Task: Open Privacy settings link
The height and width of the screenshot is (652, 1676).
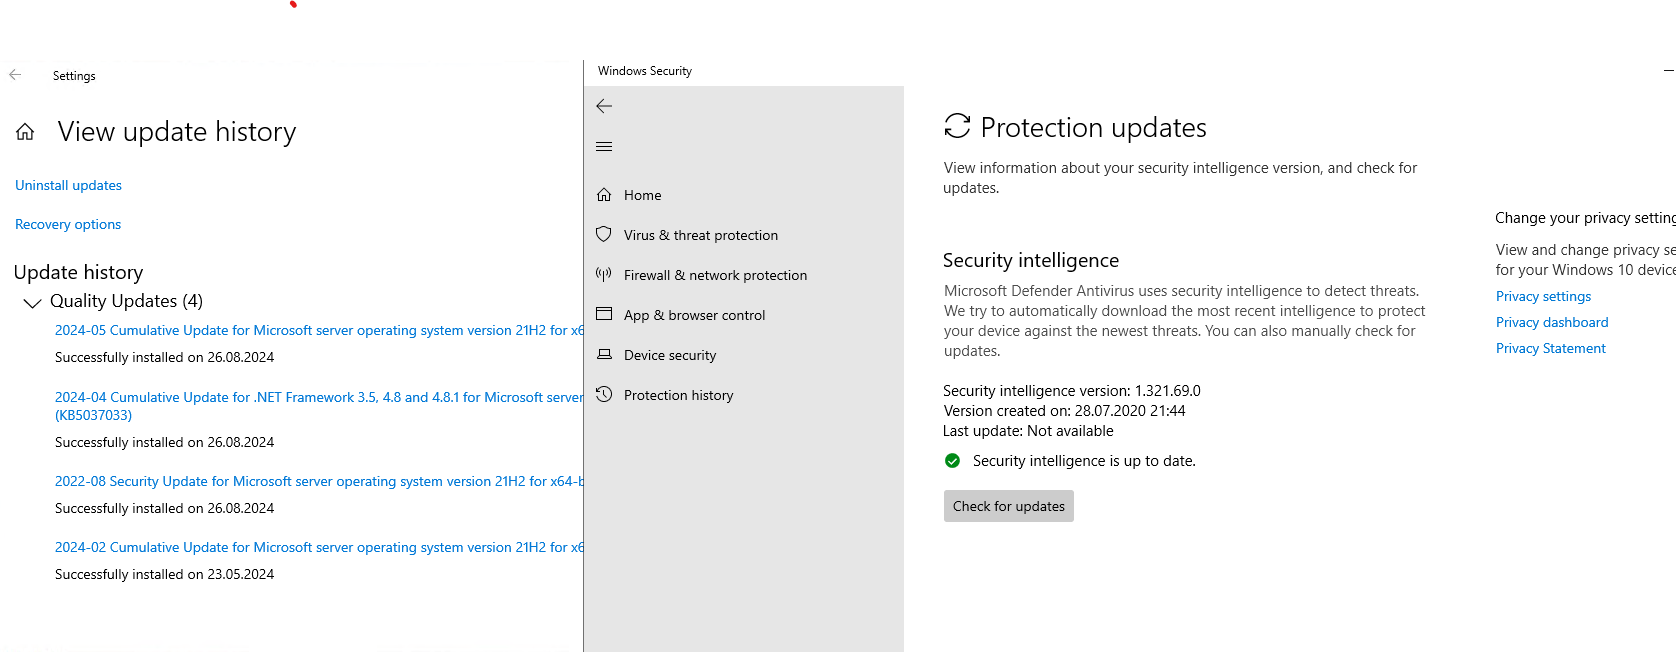Action: click(1543, 296)
